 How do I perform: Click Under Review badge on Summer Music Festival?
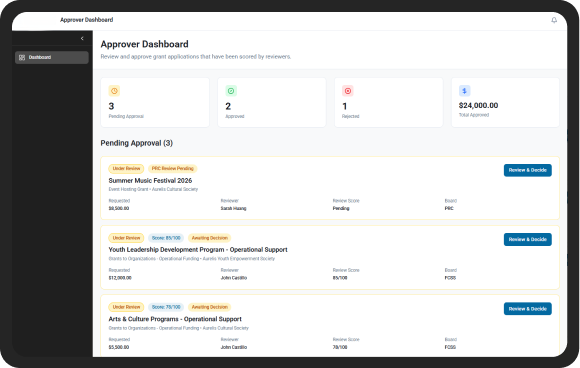127,169
